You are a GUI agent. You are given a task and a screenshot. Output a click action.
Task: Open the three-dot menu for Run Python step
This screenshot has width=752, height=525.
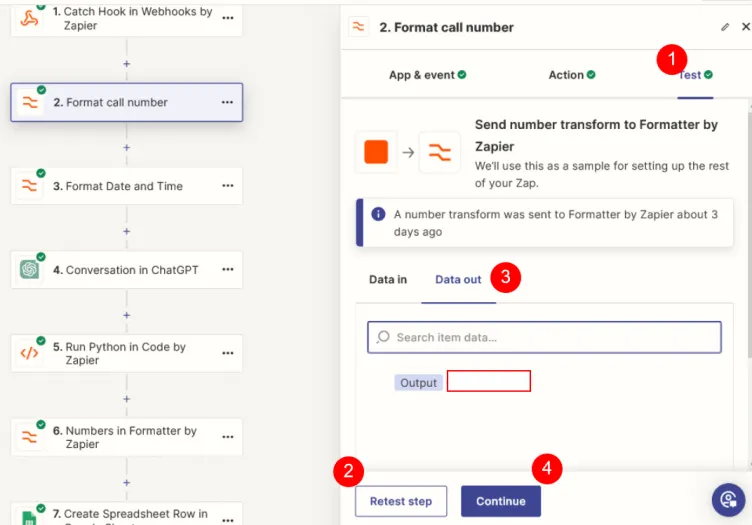228,353
